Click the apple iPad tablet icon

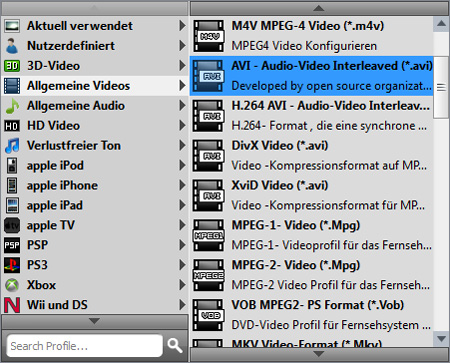point(12,205)
